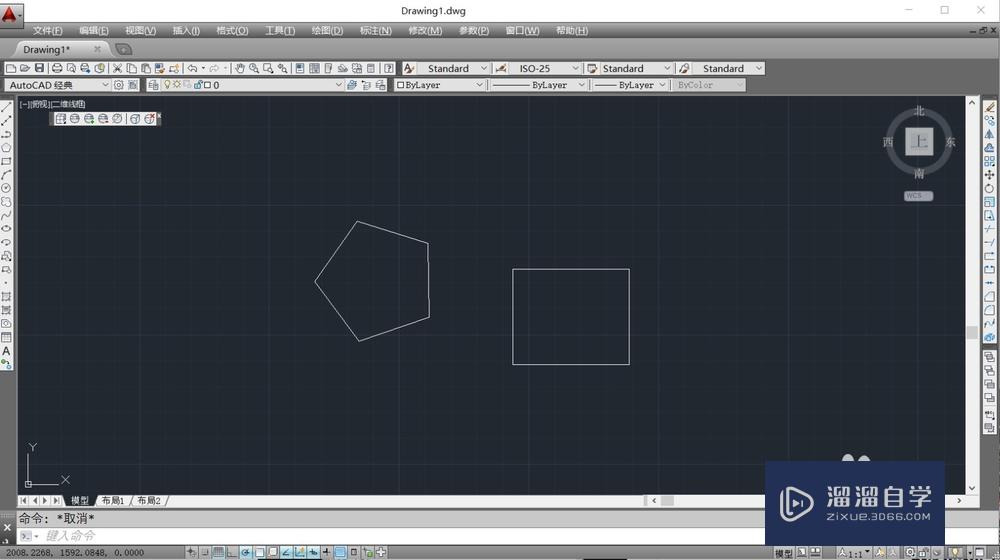Select the Polygon draw tool

[6, 147]
